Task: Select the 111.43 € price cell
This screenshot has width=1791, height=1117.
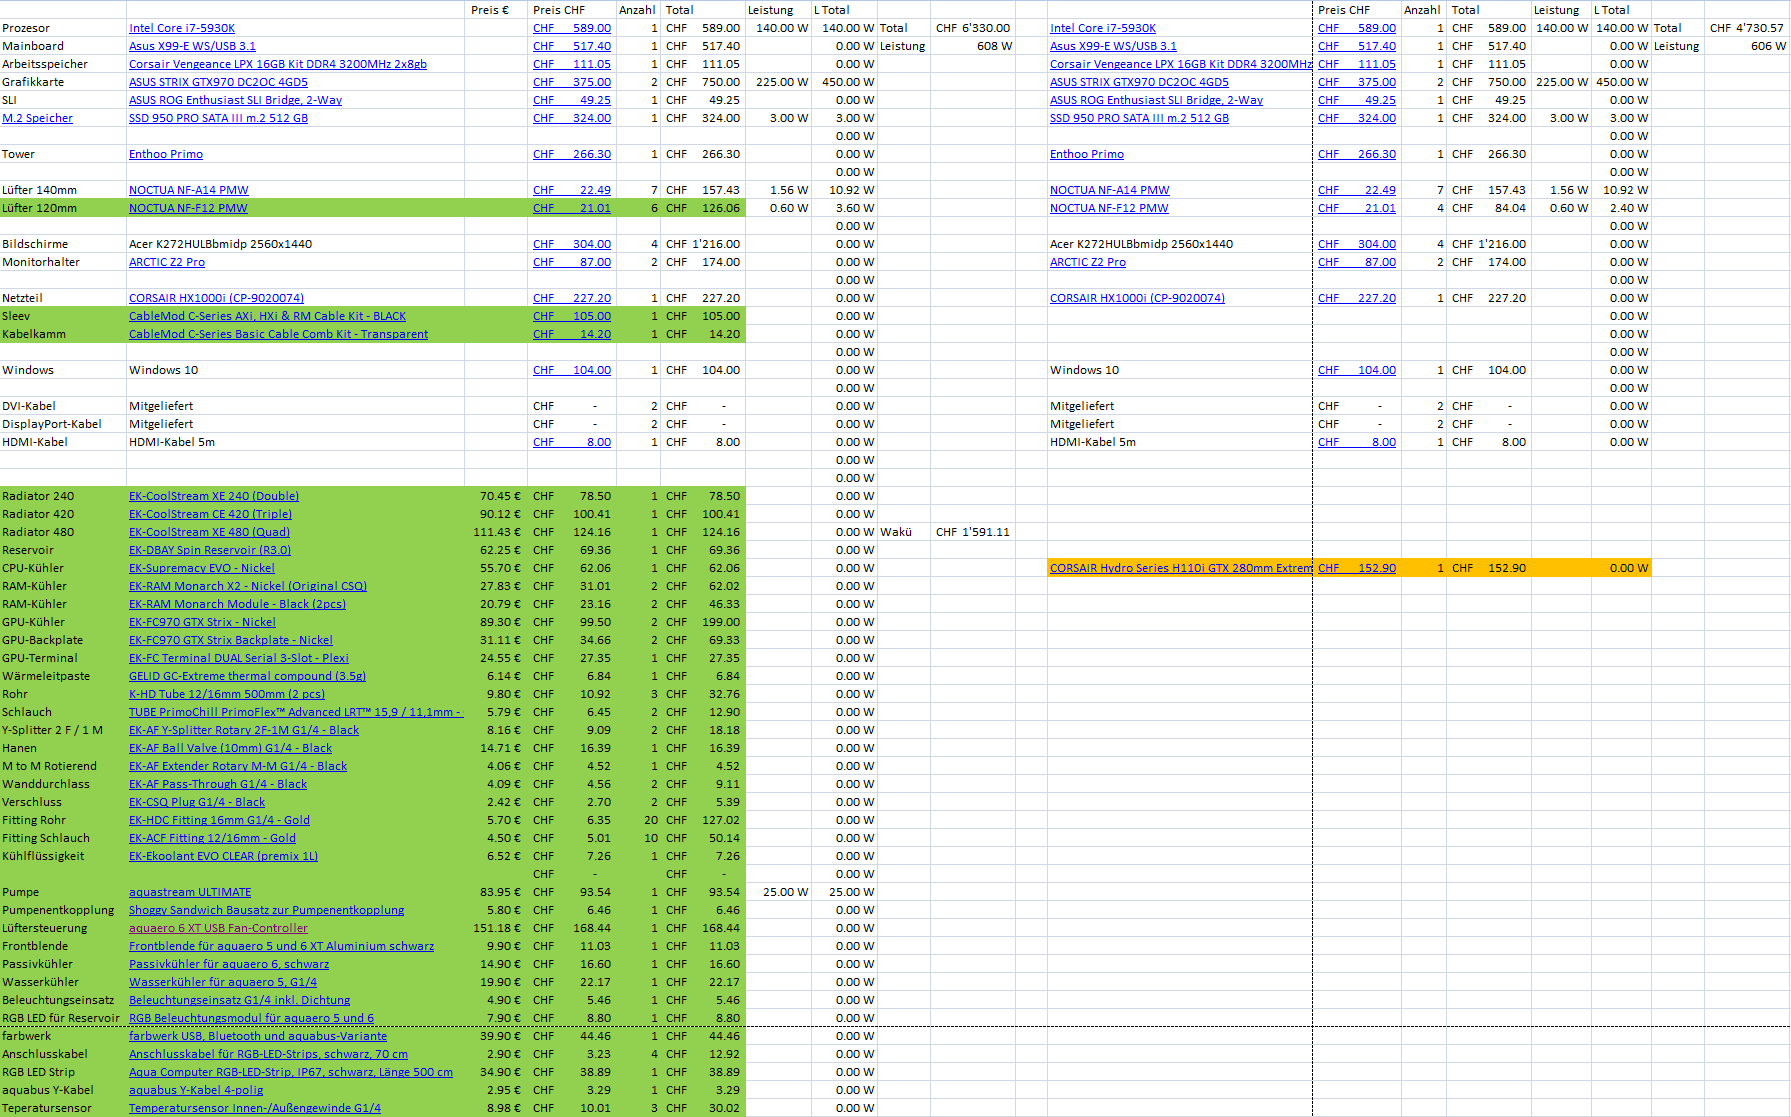Action: 497,532
